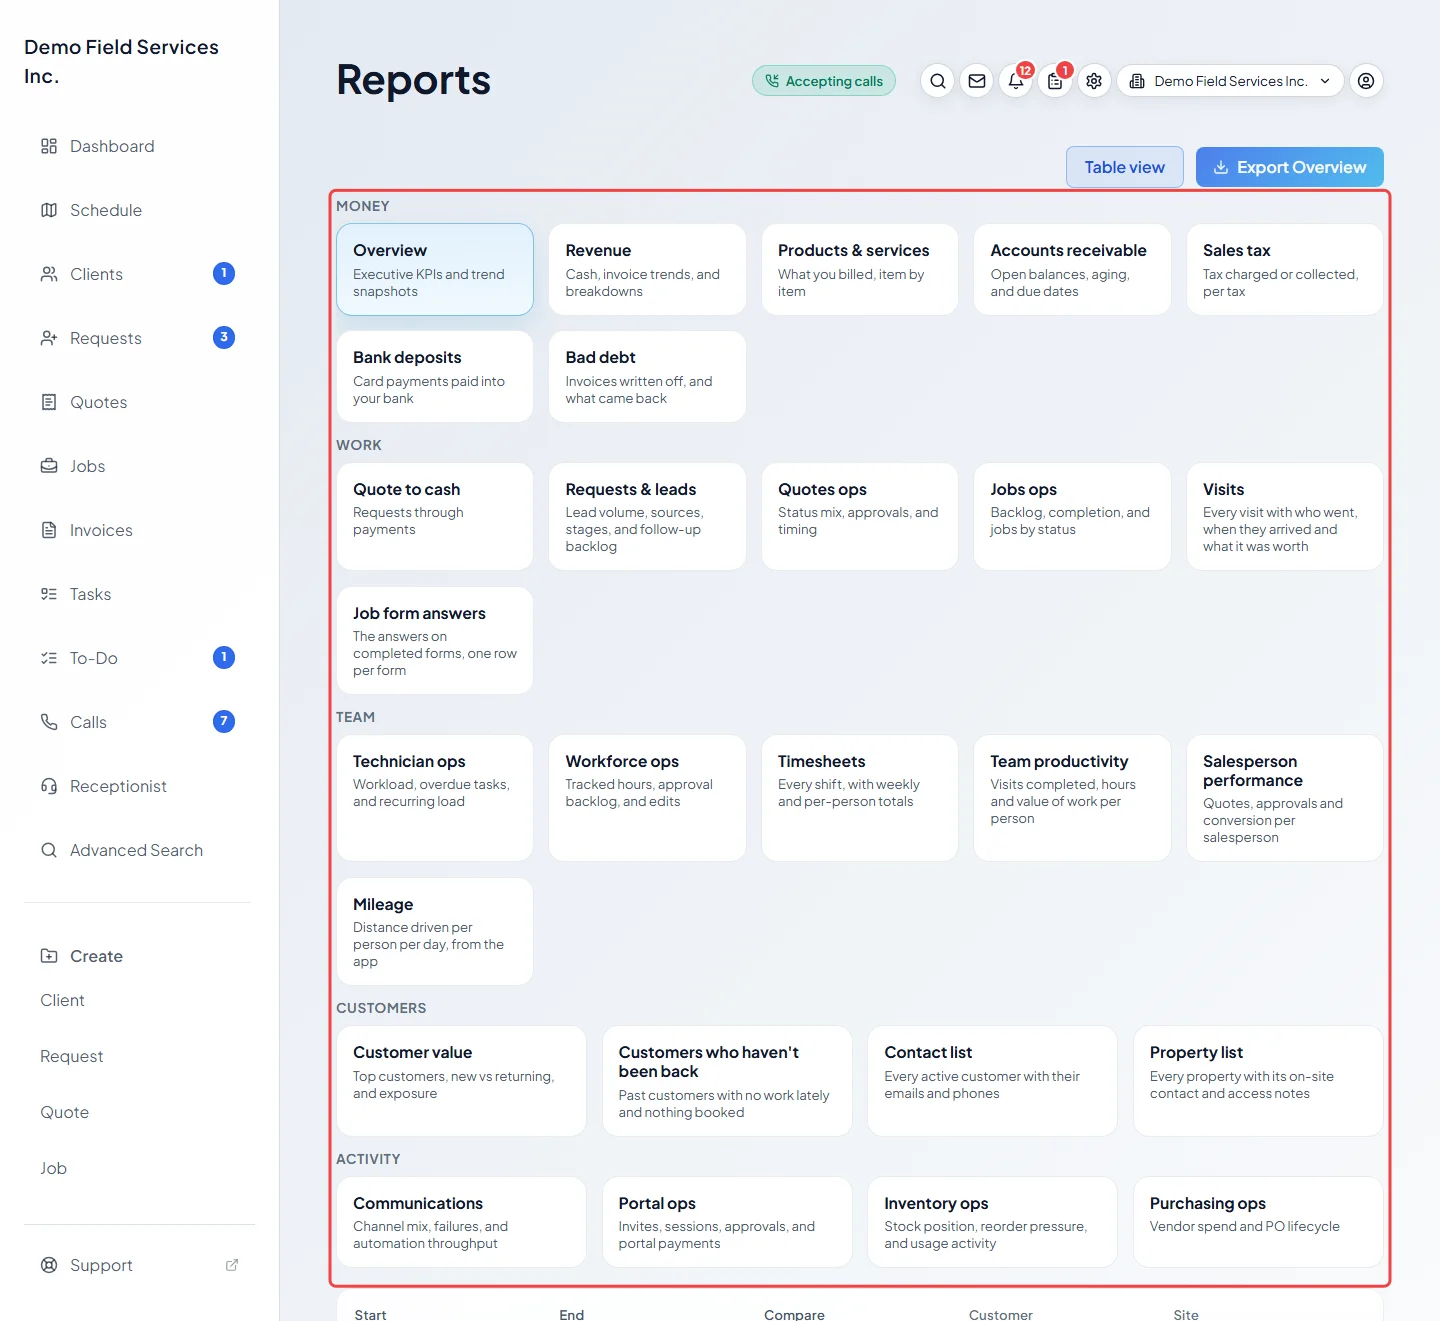The width and height of the screenshot is (1440, 1321).
Task: Open Customers who haven't been back report
Action: [727, 1081]
